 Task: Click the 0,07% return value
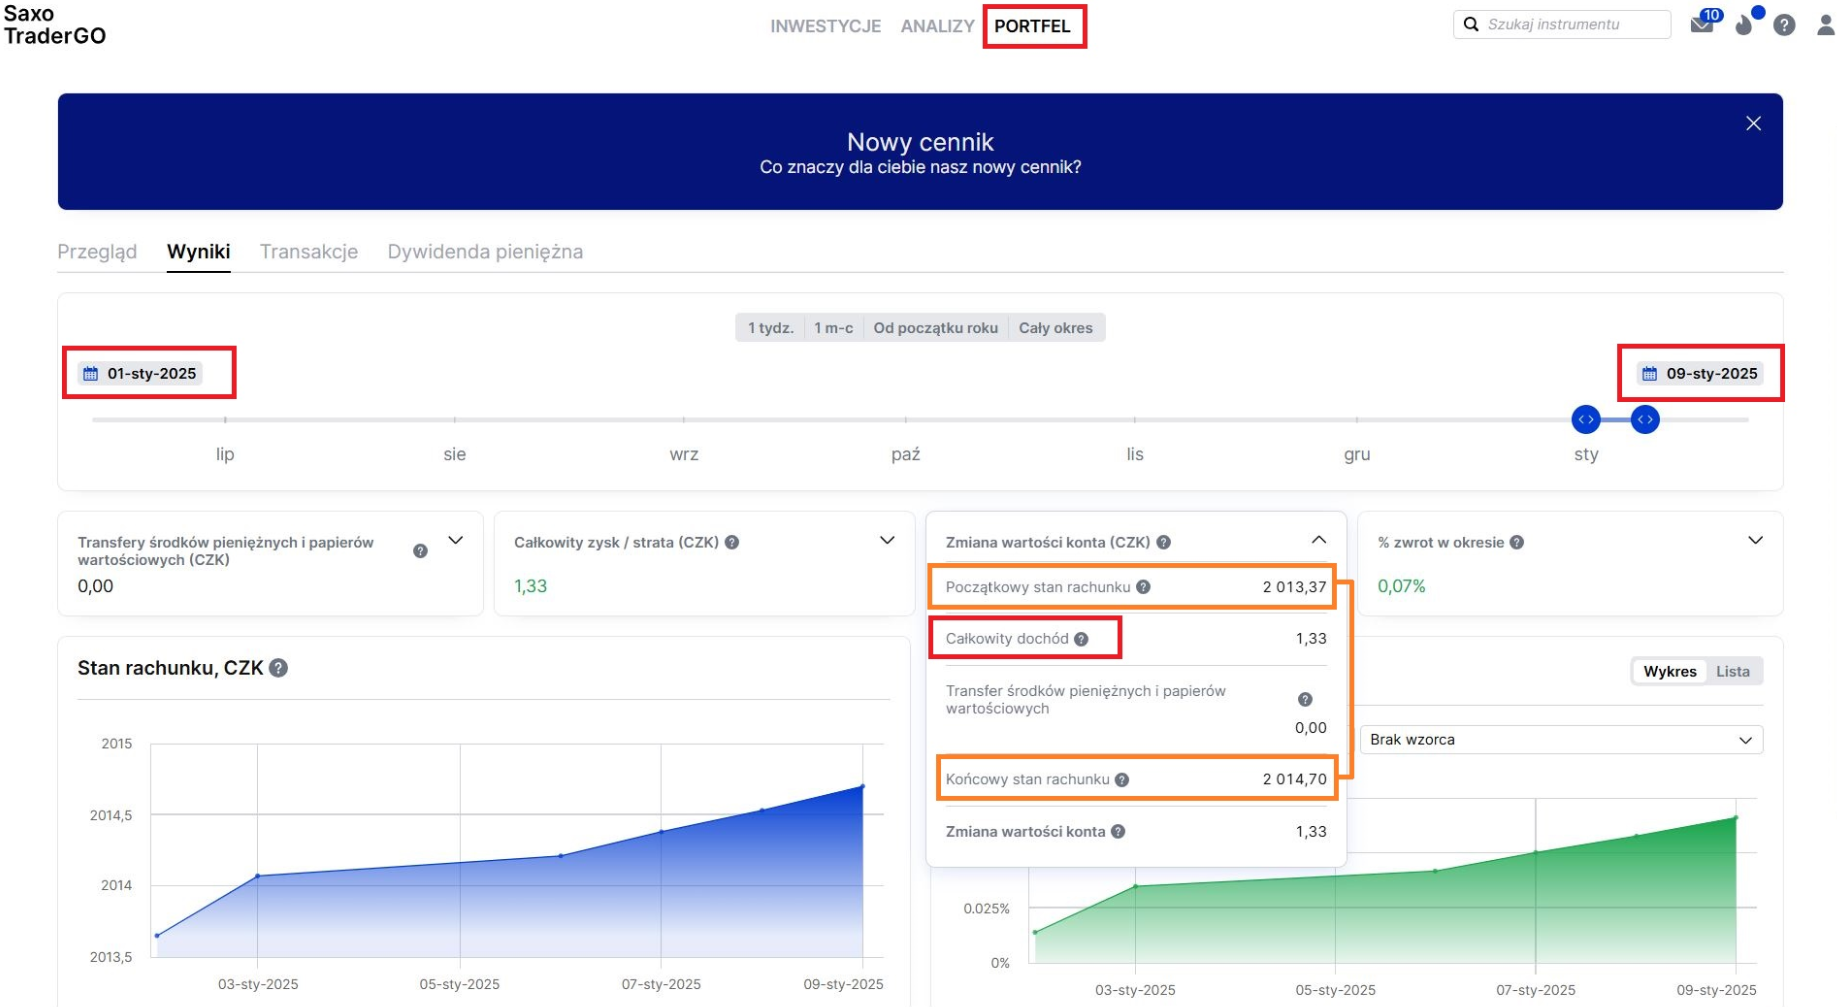[1401, 586]
